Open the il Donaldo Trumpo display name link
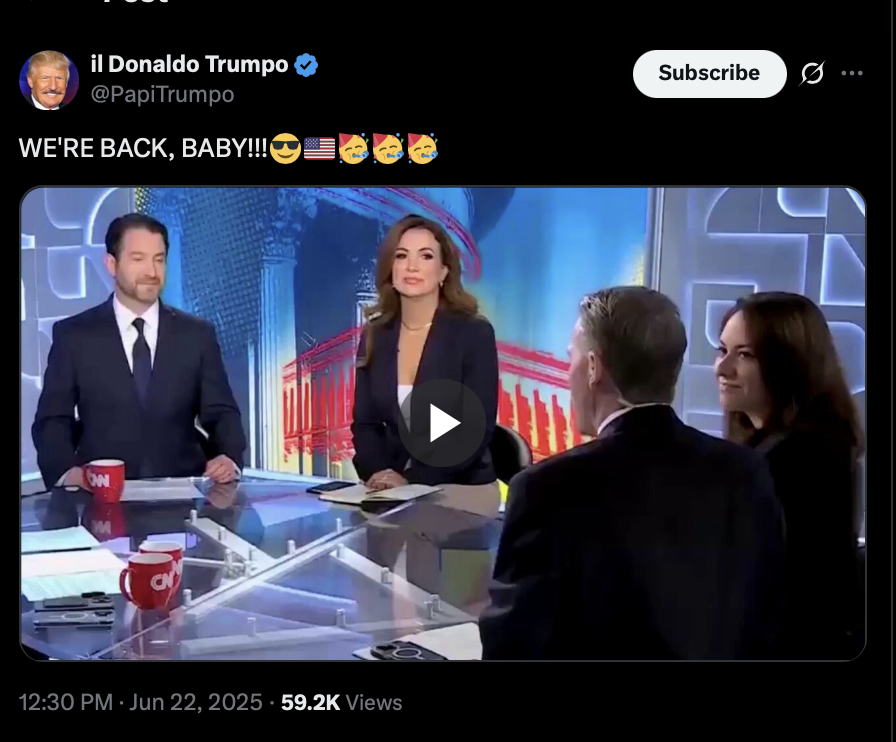Image resolution: width=896 pixels, height=742 pixels. coord(189,64)
